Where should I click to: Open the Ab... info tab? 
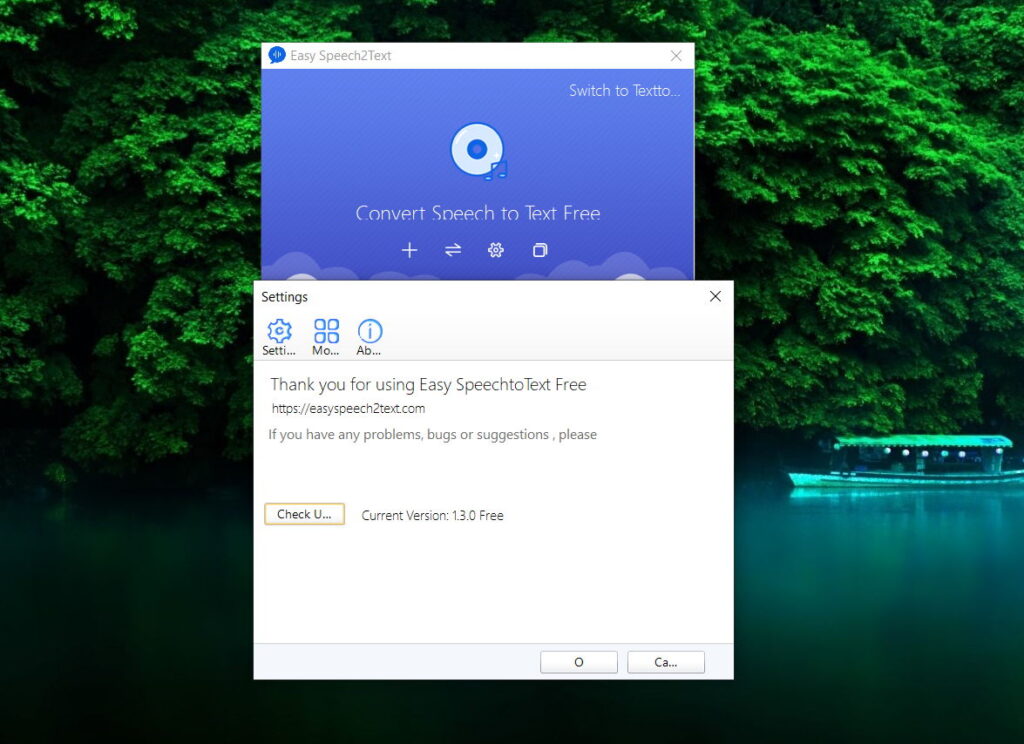[x=370, y=337]
